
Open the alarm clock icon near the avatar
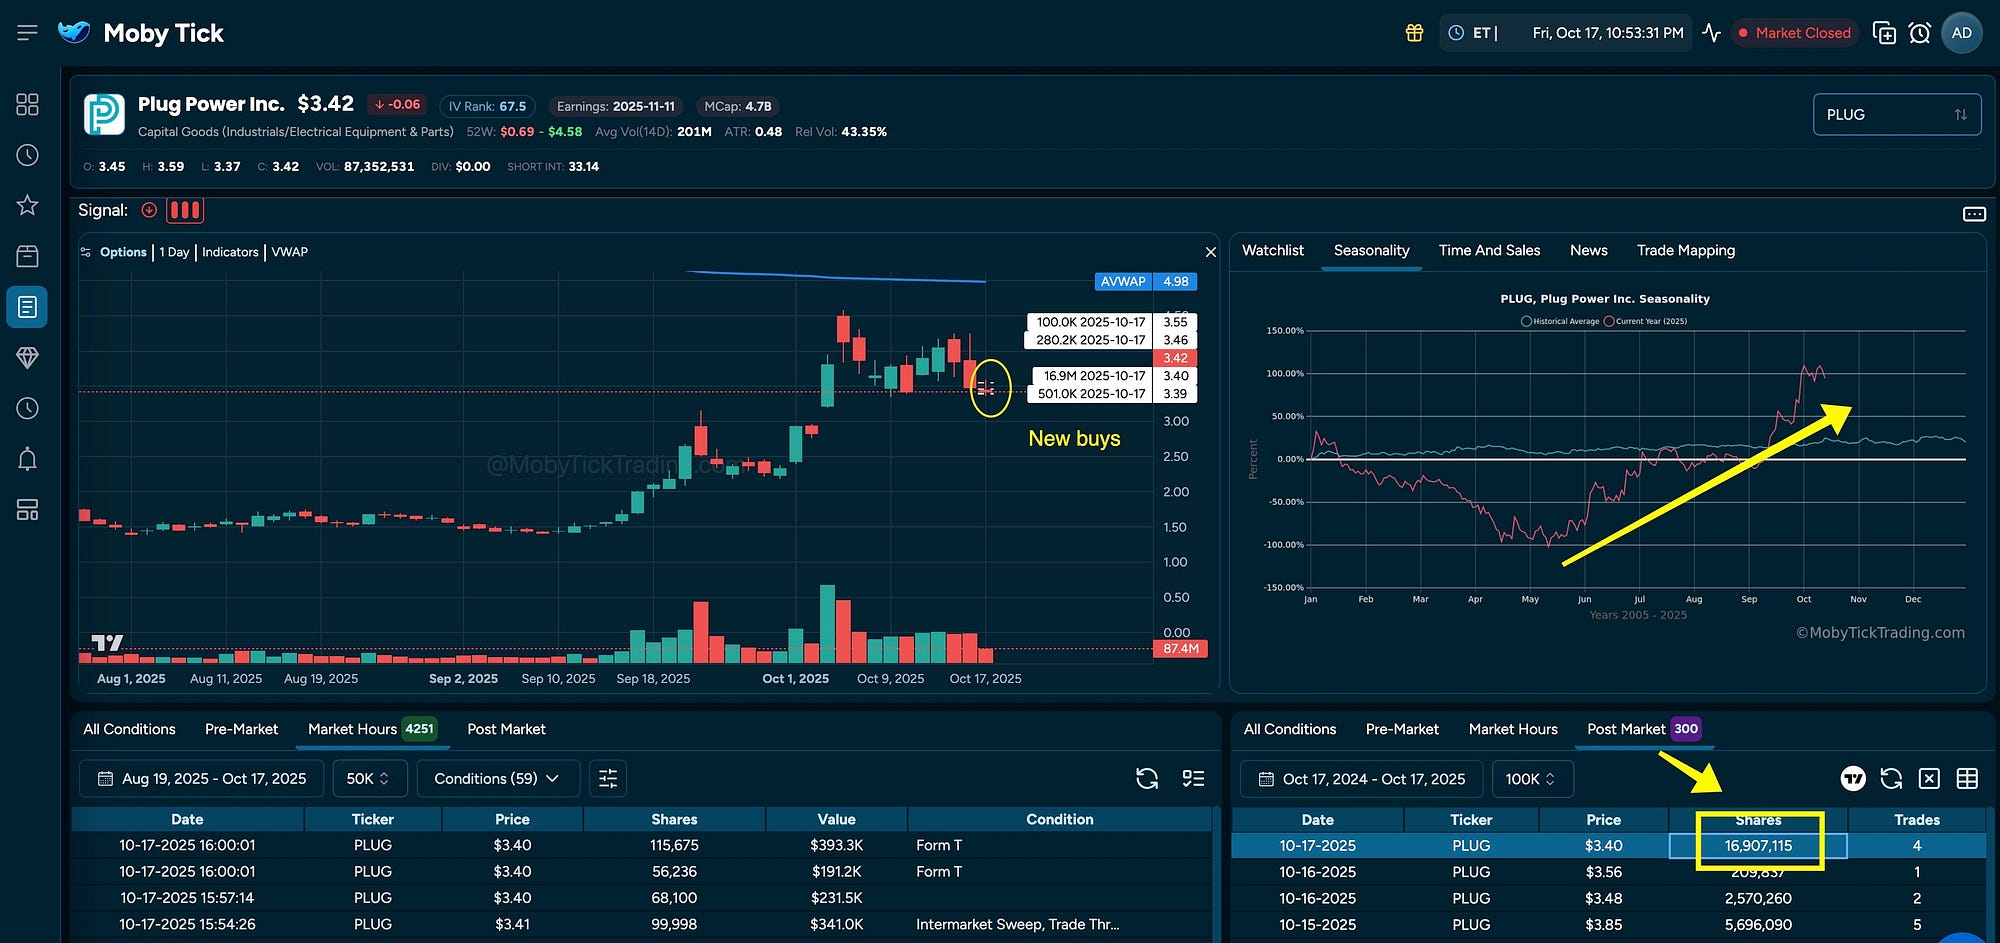(x=1919, y=32)
